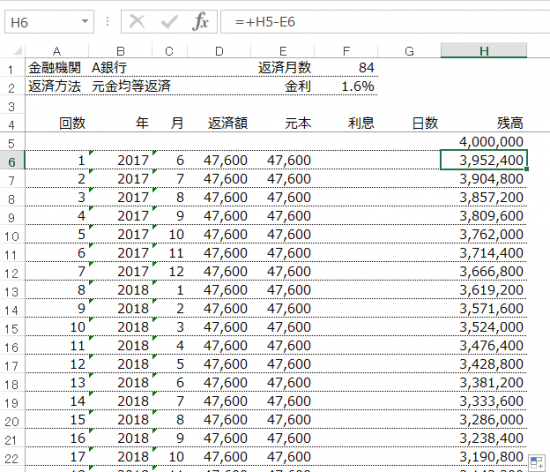Viewport: 550px width, 472px height.
Task: Click the Insert Function fx icon
Action: tap(200, 22)
